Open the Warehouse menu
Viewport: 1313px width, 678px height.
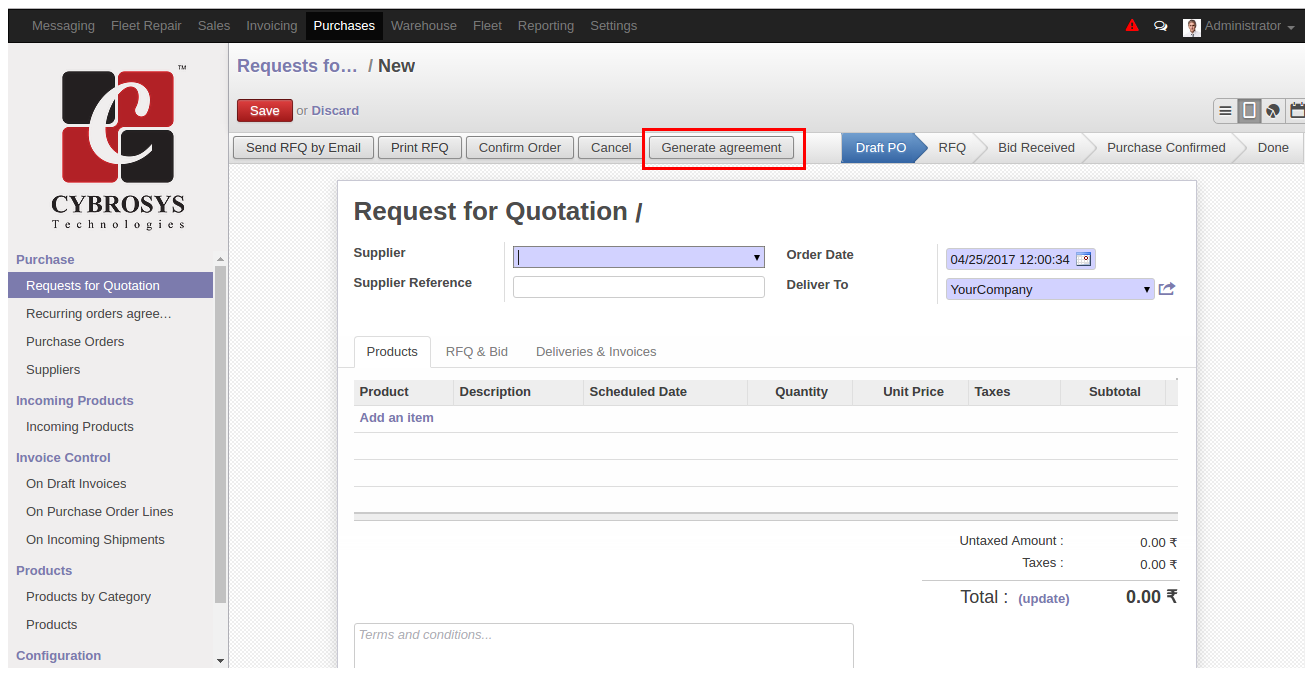click(424, 26)
